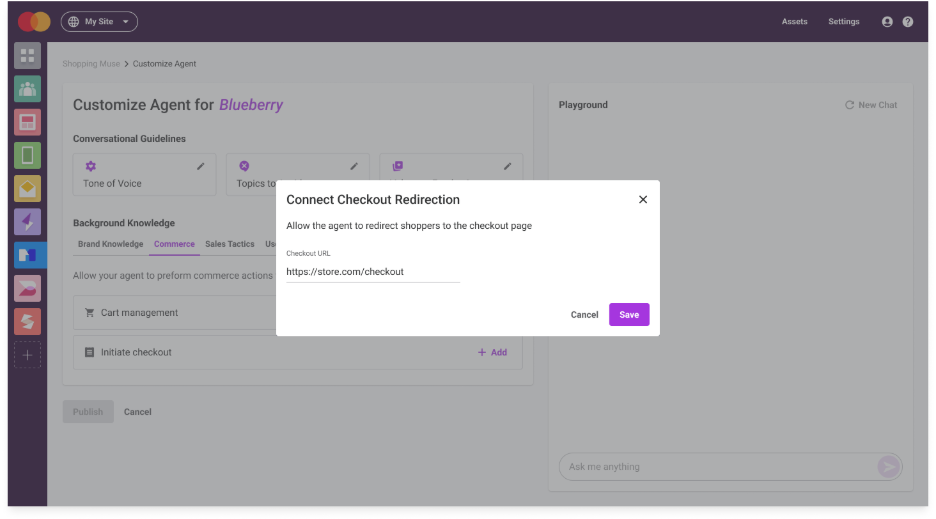Image resolution: width=936 pixels, height=519 pixels.
Task: Click the Blueberry agent name
Action: pos(251,105)
